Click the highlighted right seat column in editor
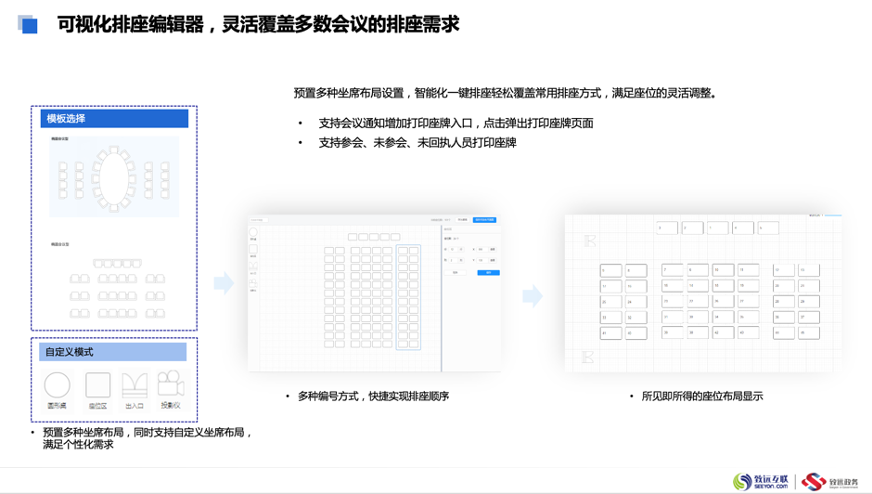The height and width of the screenshot is (494, 872). tap(409, 296)
